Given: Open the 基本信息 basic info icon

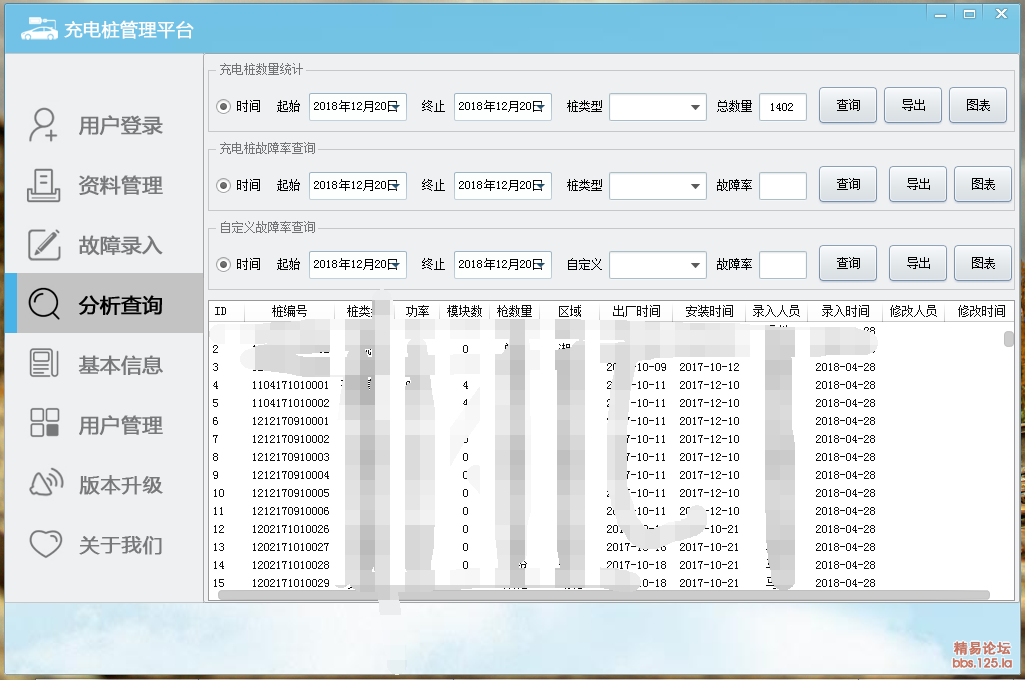Looking at the screenshot, I should pos(44,364).
